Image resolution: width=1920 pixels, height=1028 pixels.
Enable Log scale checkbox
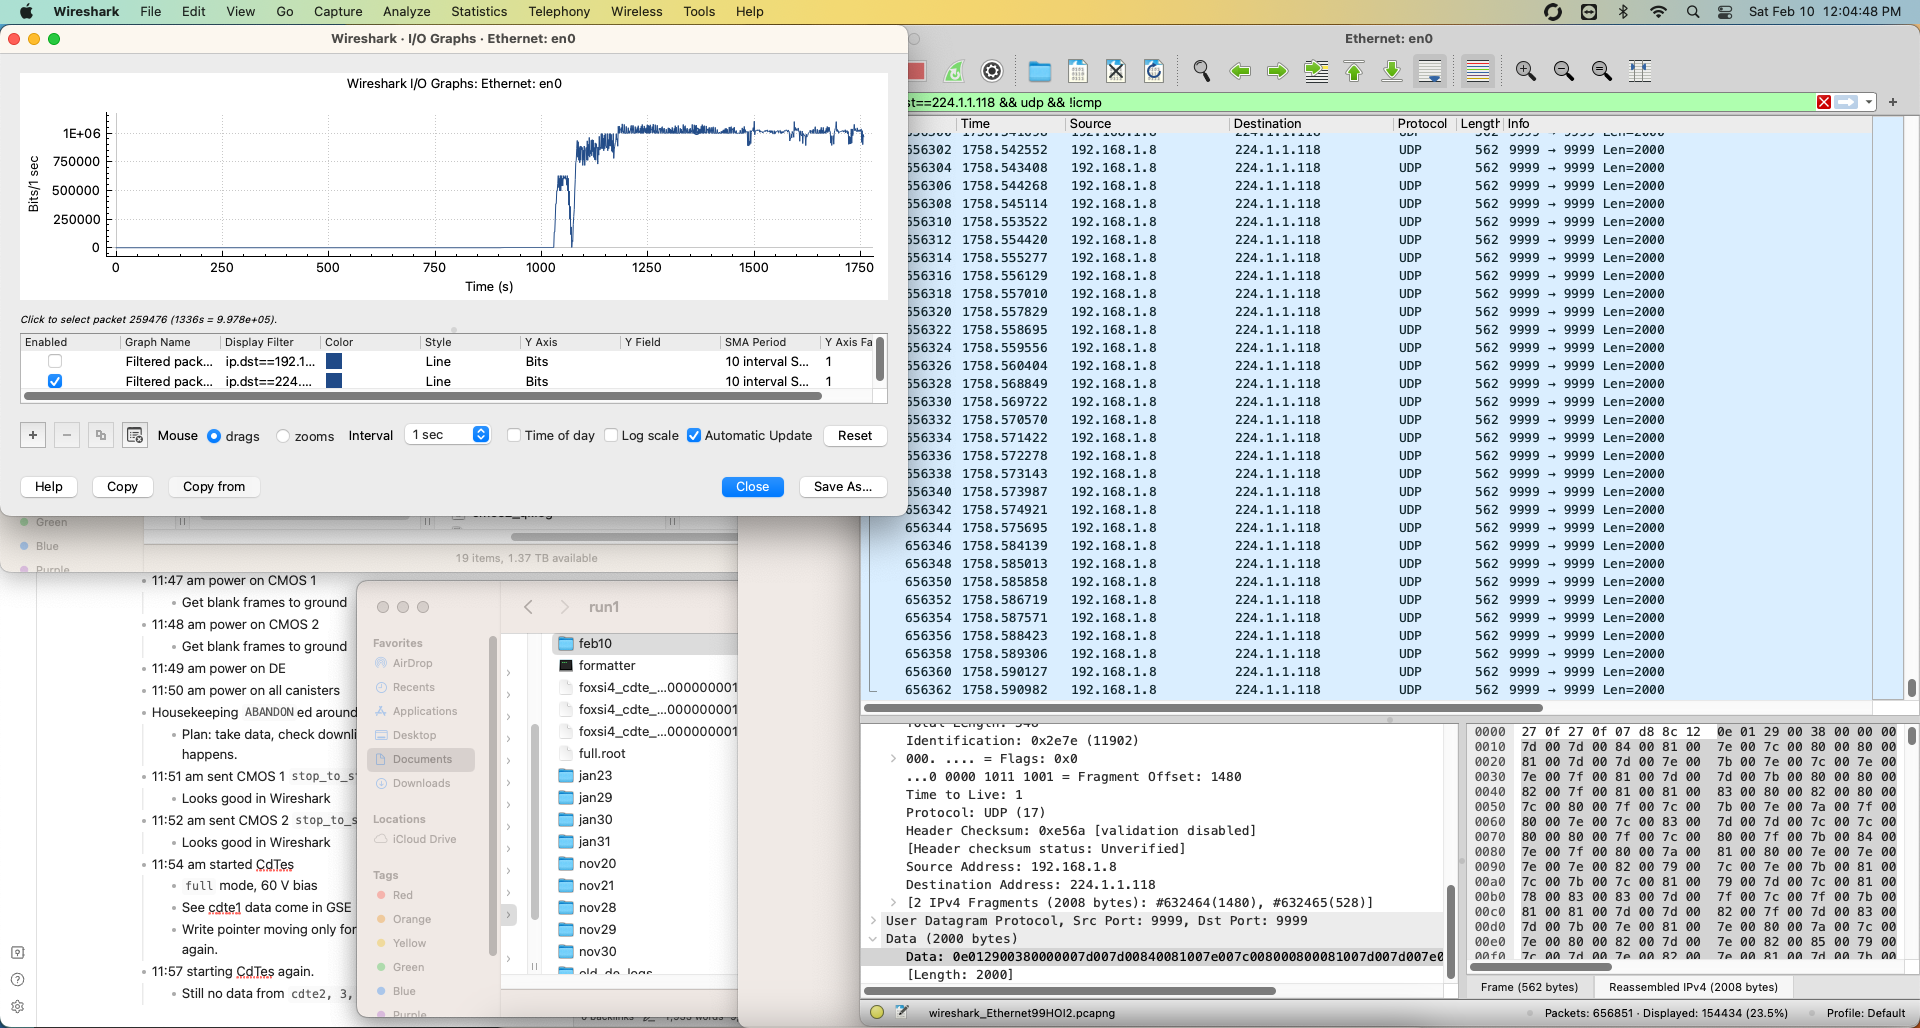pyautogui.click(x=611, y=435)
